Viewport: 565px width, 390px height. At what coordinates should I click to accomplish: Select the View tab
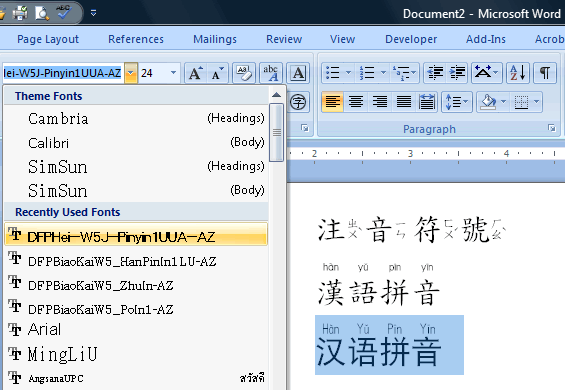tap(342, 39)
